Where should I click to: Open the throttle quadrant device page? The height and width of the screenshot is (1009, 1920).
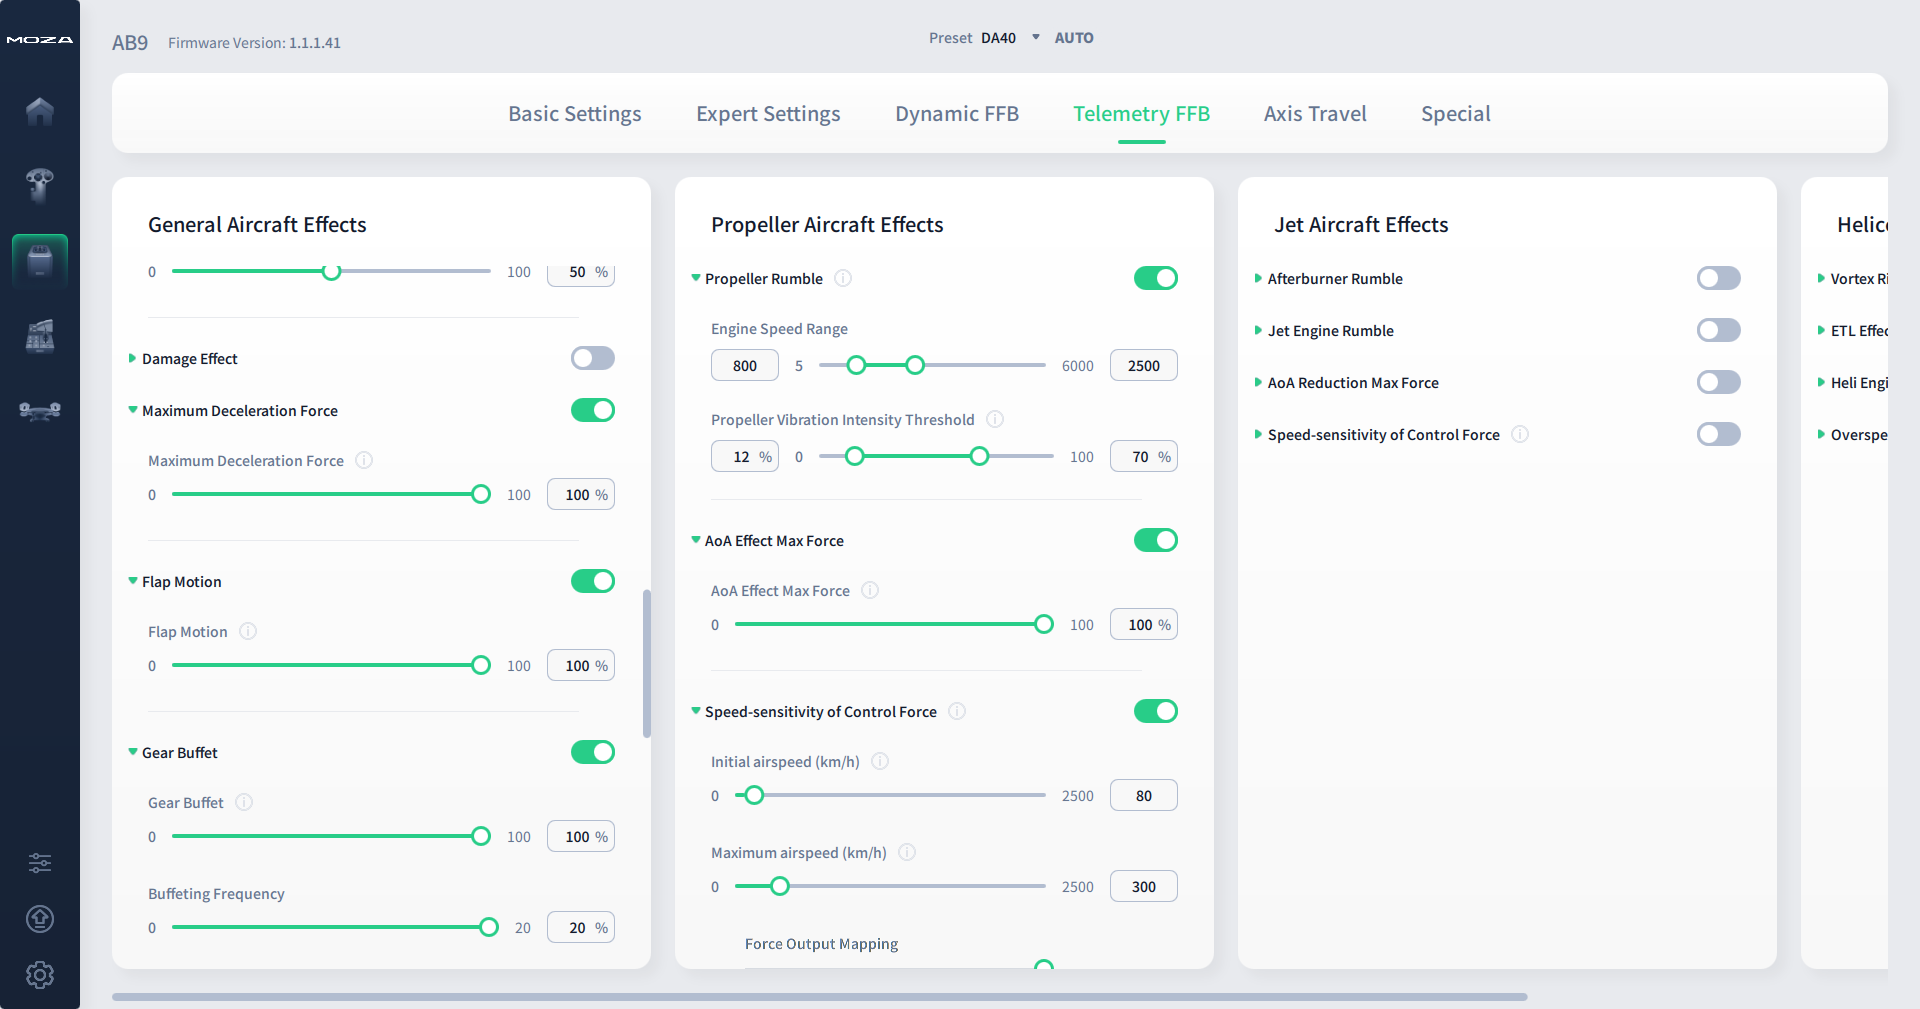40,336
